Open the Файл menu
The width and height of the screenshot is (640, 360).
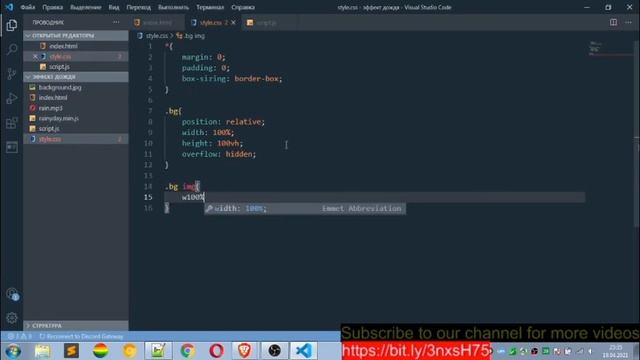pos(27,7)
